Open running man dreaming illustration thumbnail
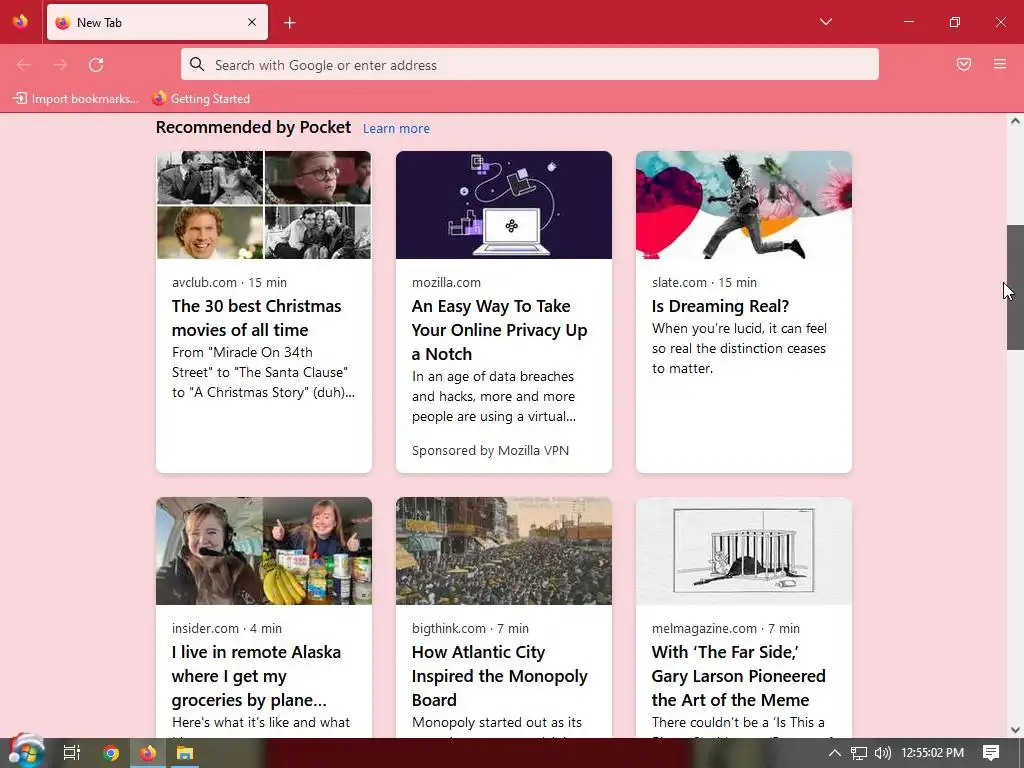 [x=744, y=205]
